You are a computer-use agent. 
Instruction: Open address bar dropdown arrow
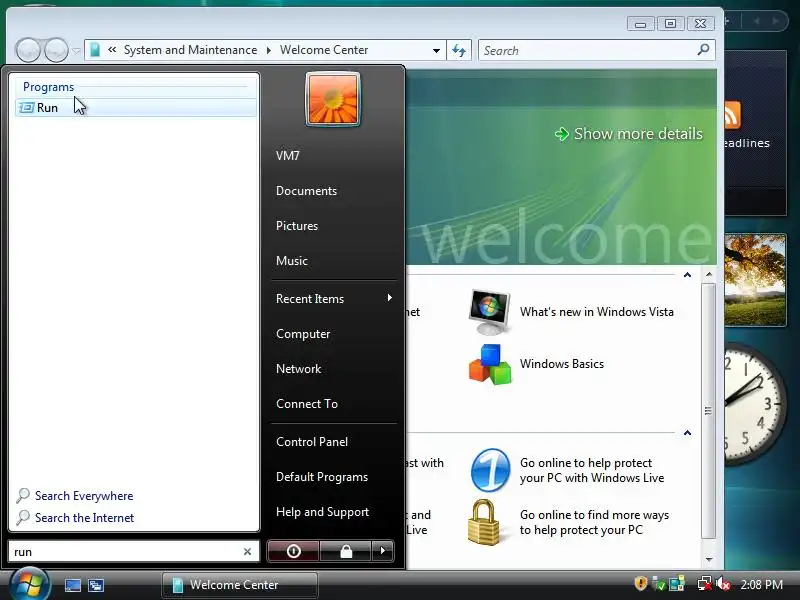[x=436, y=51]
